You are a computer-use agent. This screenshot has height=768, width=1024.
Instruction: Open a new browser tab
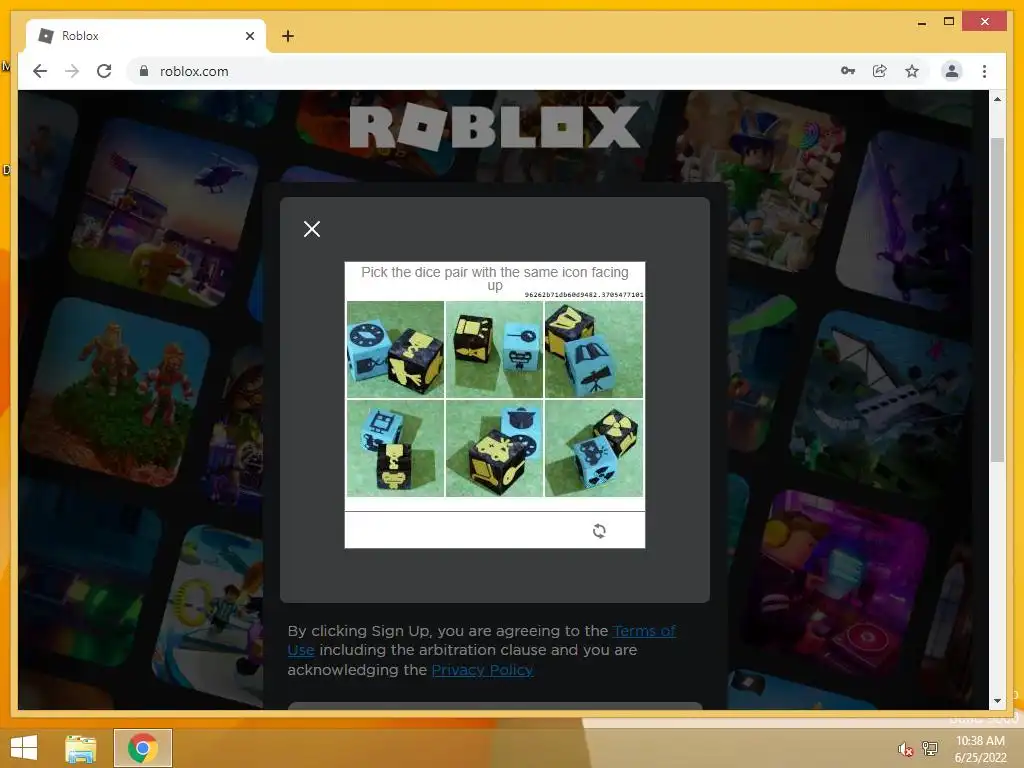[x=288, y=36]
